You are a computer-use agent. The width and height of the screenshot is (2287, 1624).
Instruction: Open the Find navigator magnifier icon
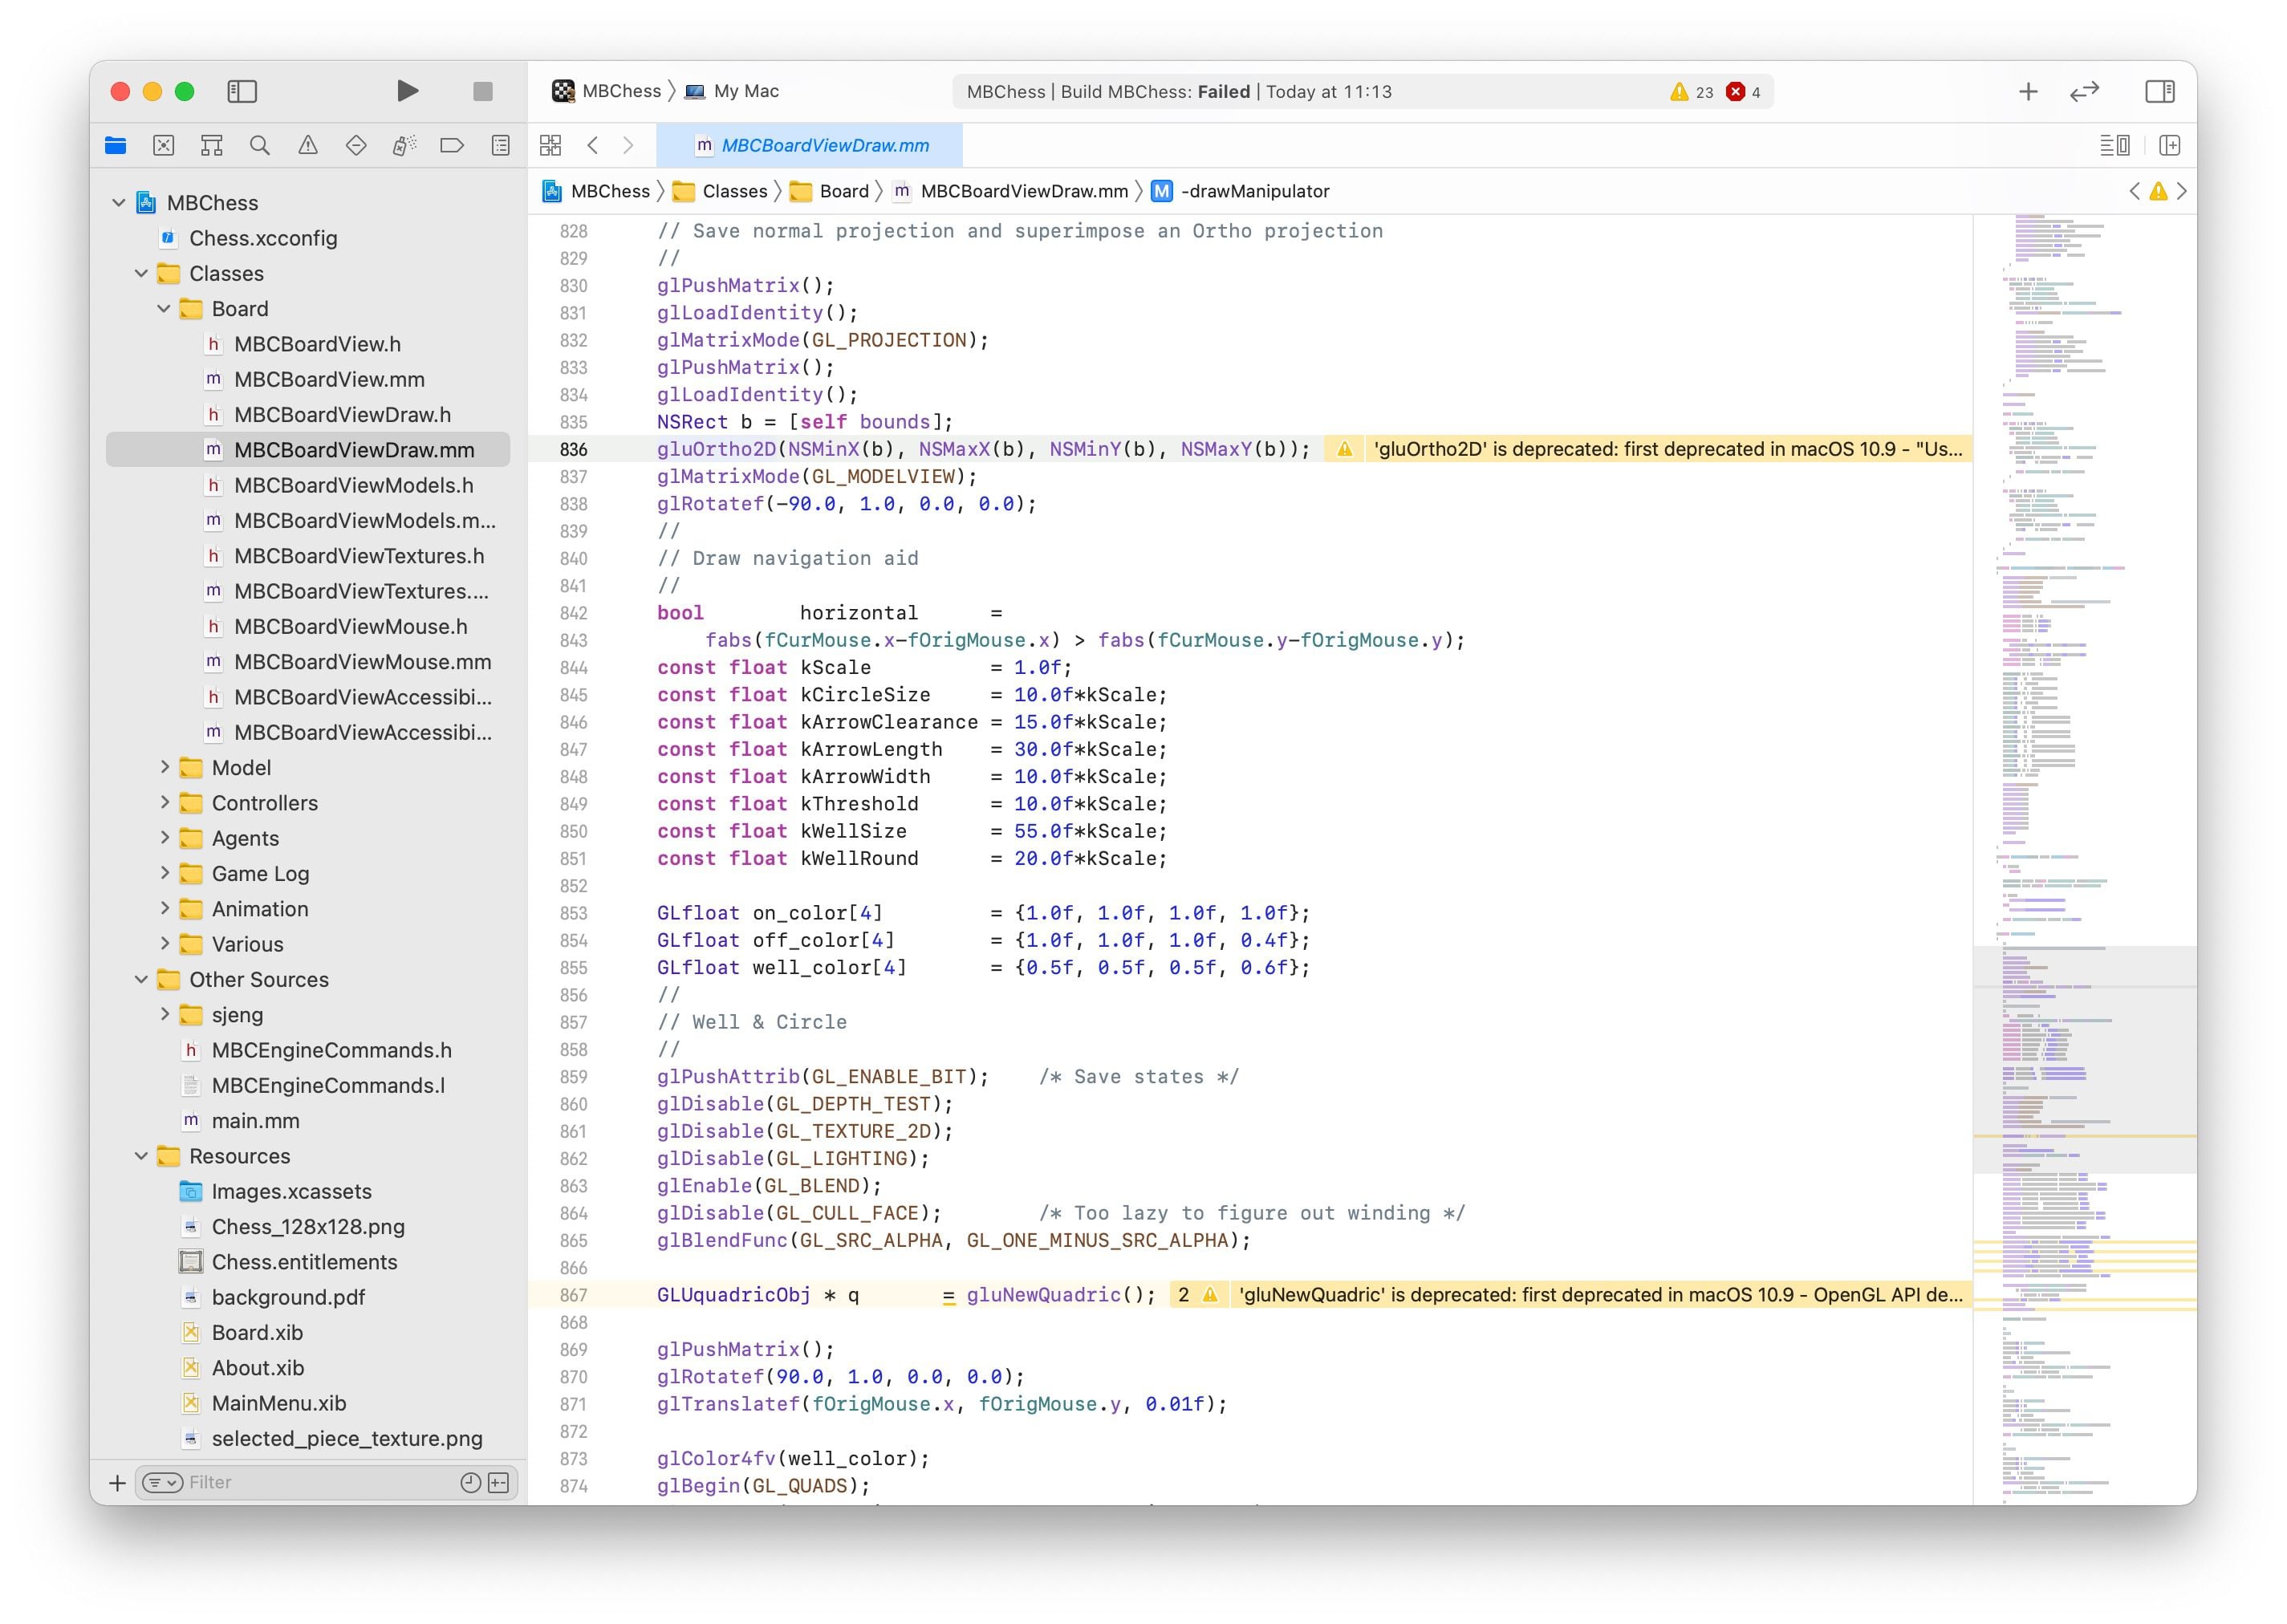coord(260,146)
